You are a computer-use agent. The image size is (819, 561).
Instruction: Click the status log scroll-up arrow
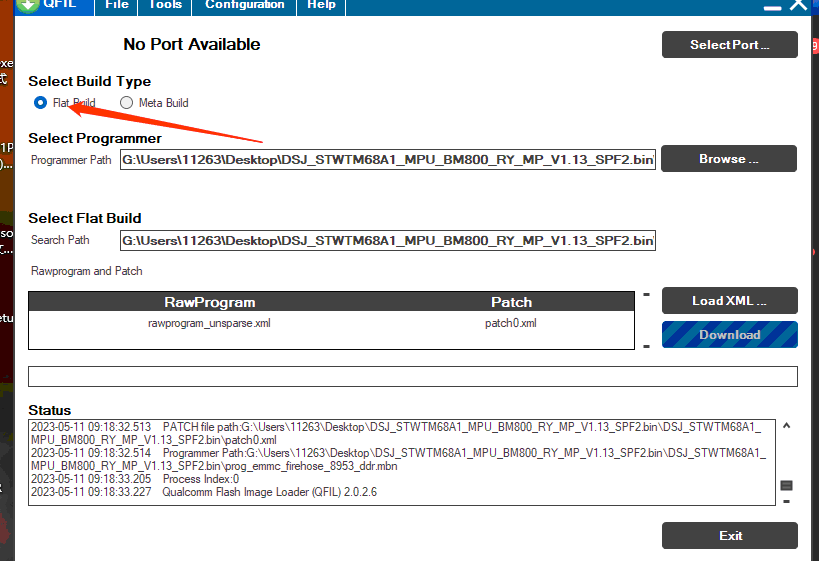786,426
